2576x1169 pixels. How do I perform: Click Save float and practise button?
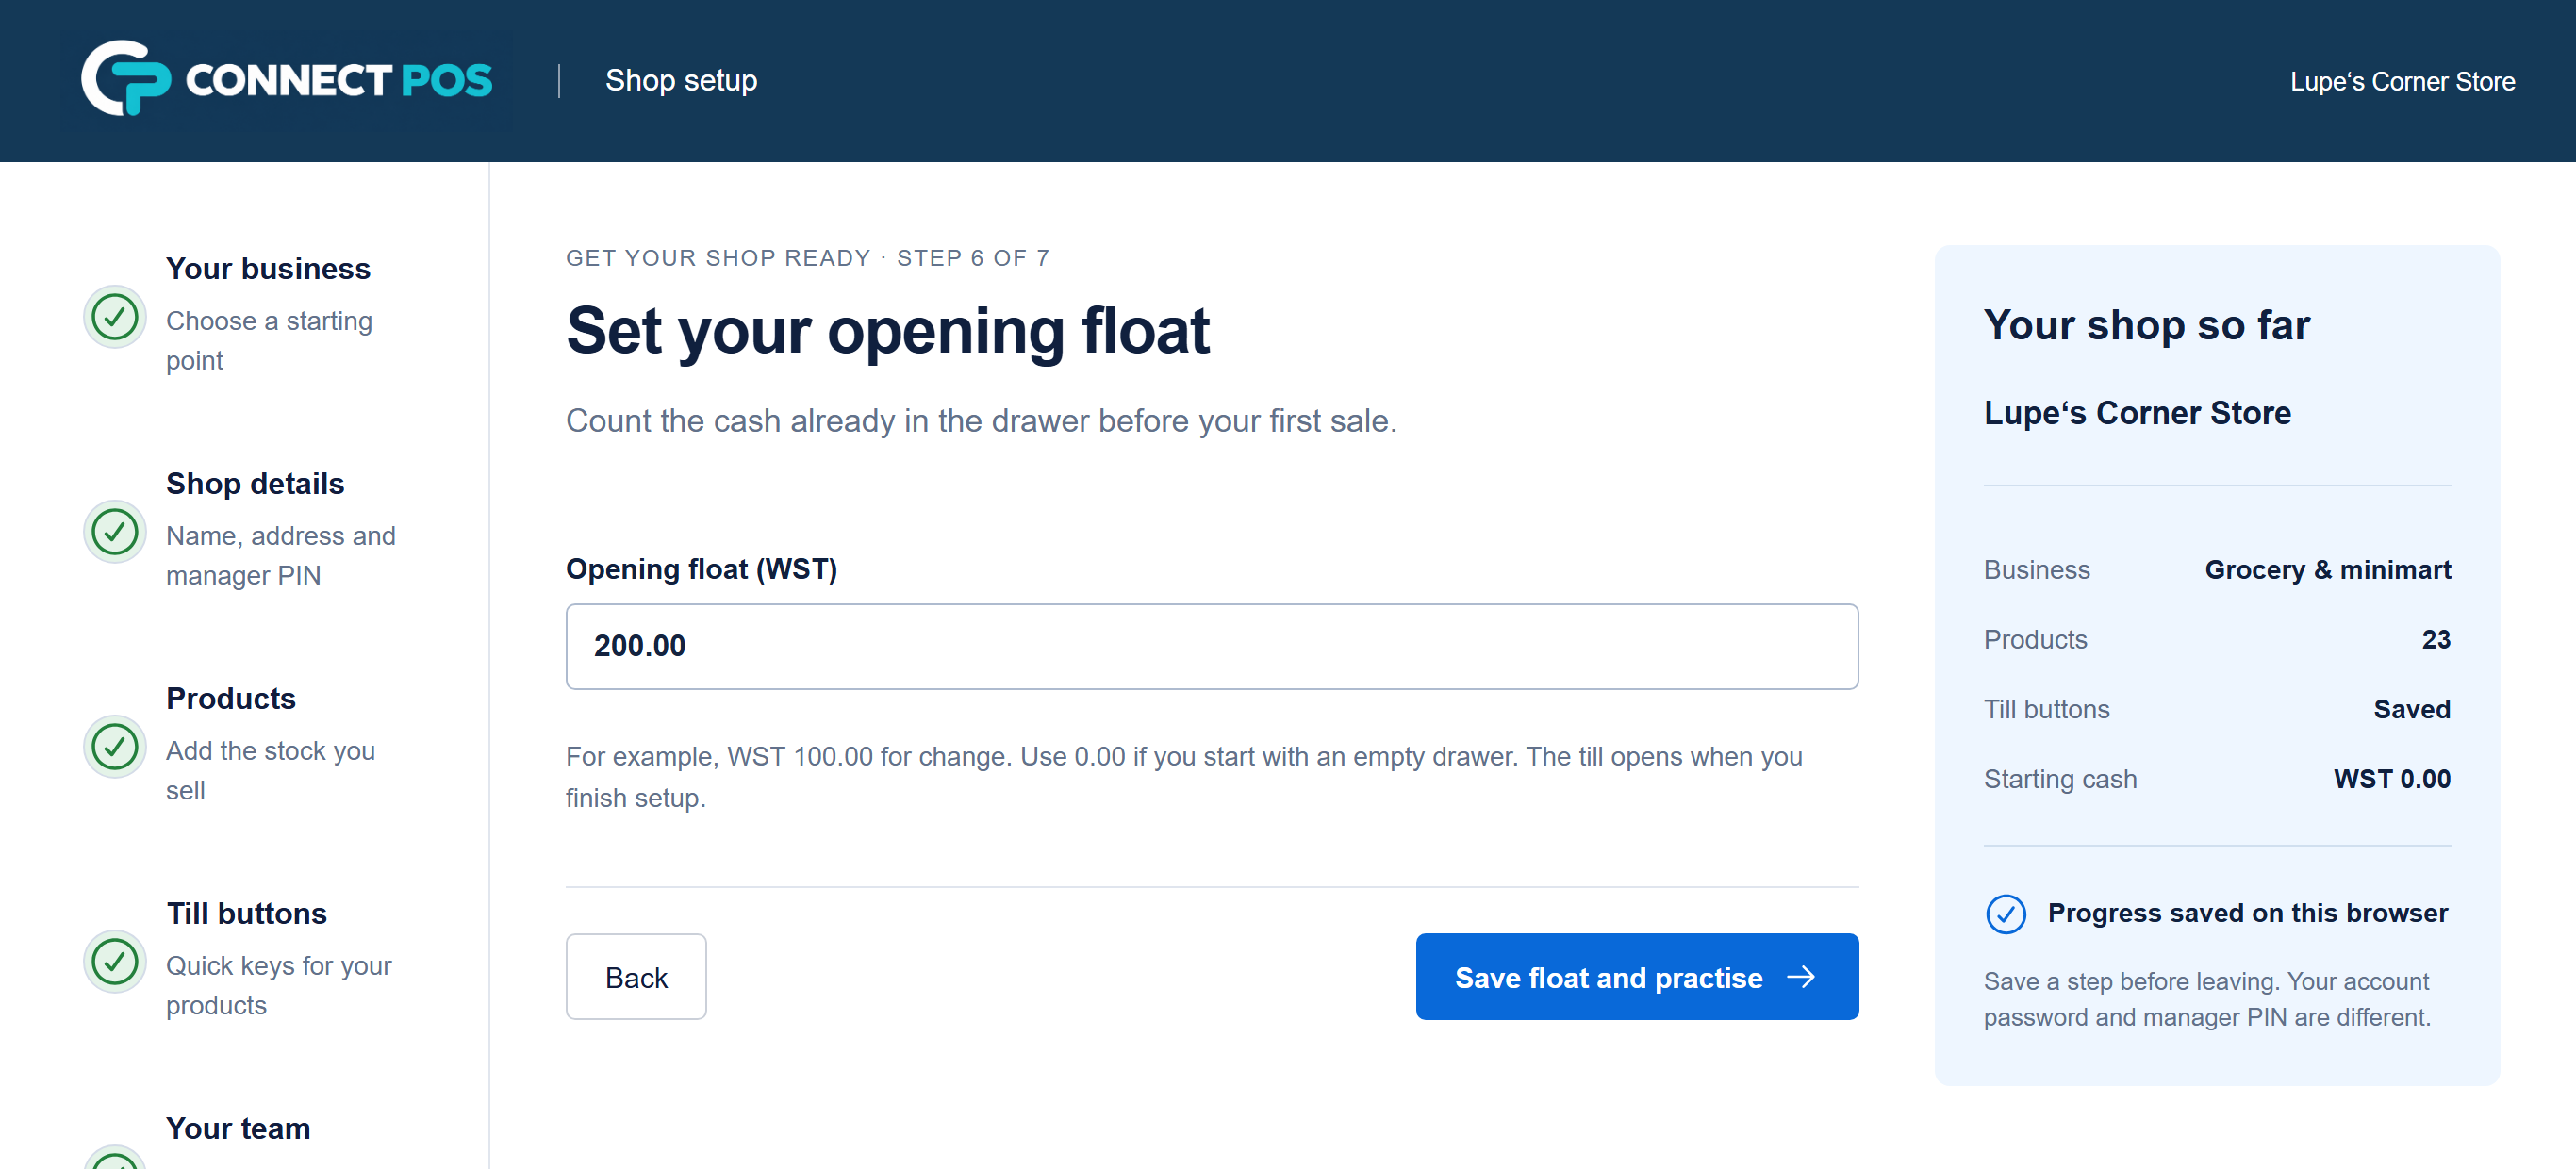click(1637, 977)
